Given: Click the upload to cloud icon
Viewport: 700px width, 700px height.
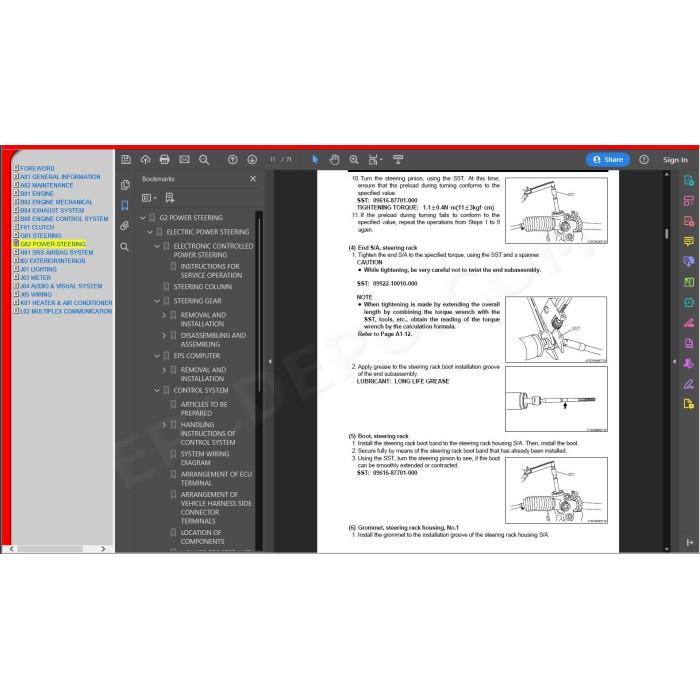Looking at the screenshot, I should coord(145,159).
